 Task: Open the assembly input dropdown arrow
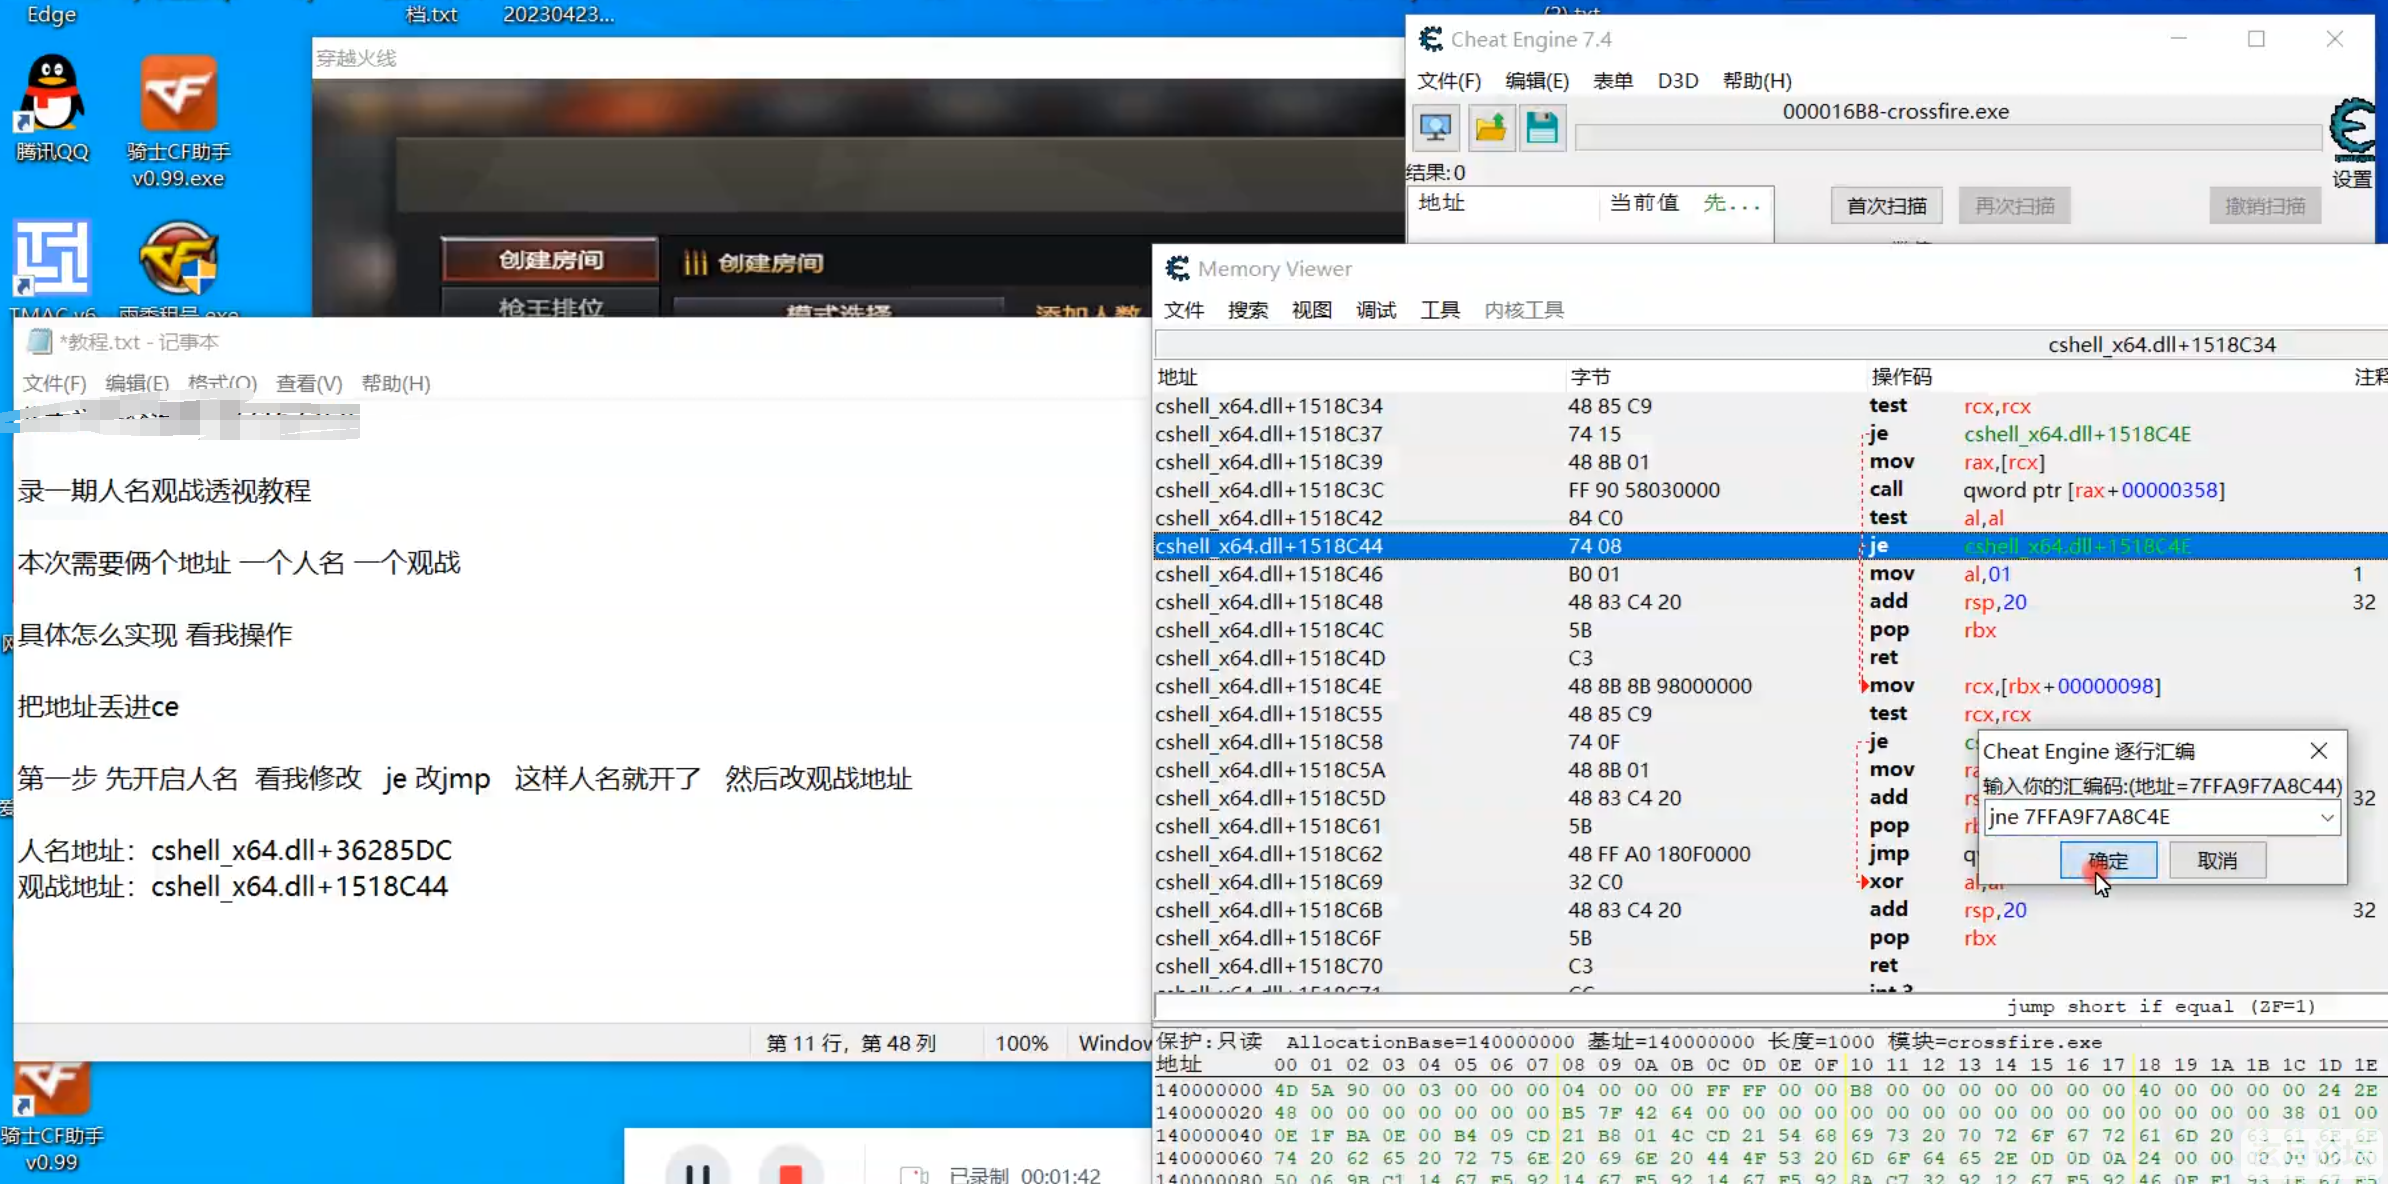pyautogui.click(x=2327, y=817)
